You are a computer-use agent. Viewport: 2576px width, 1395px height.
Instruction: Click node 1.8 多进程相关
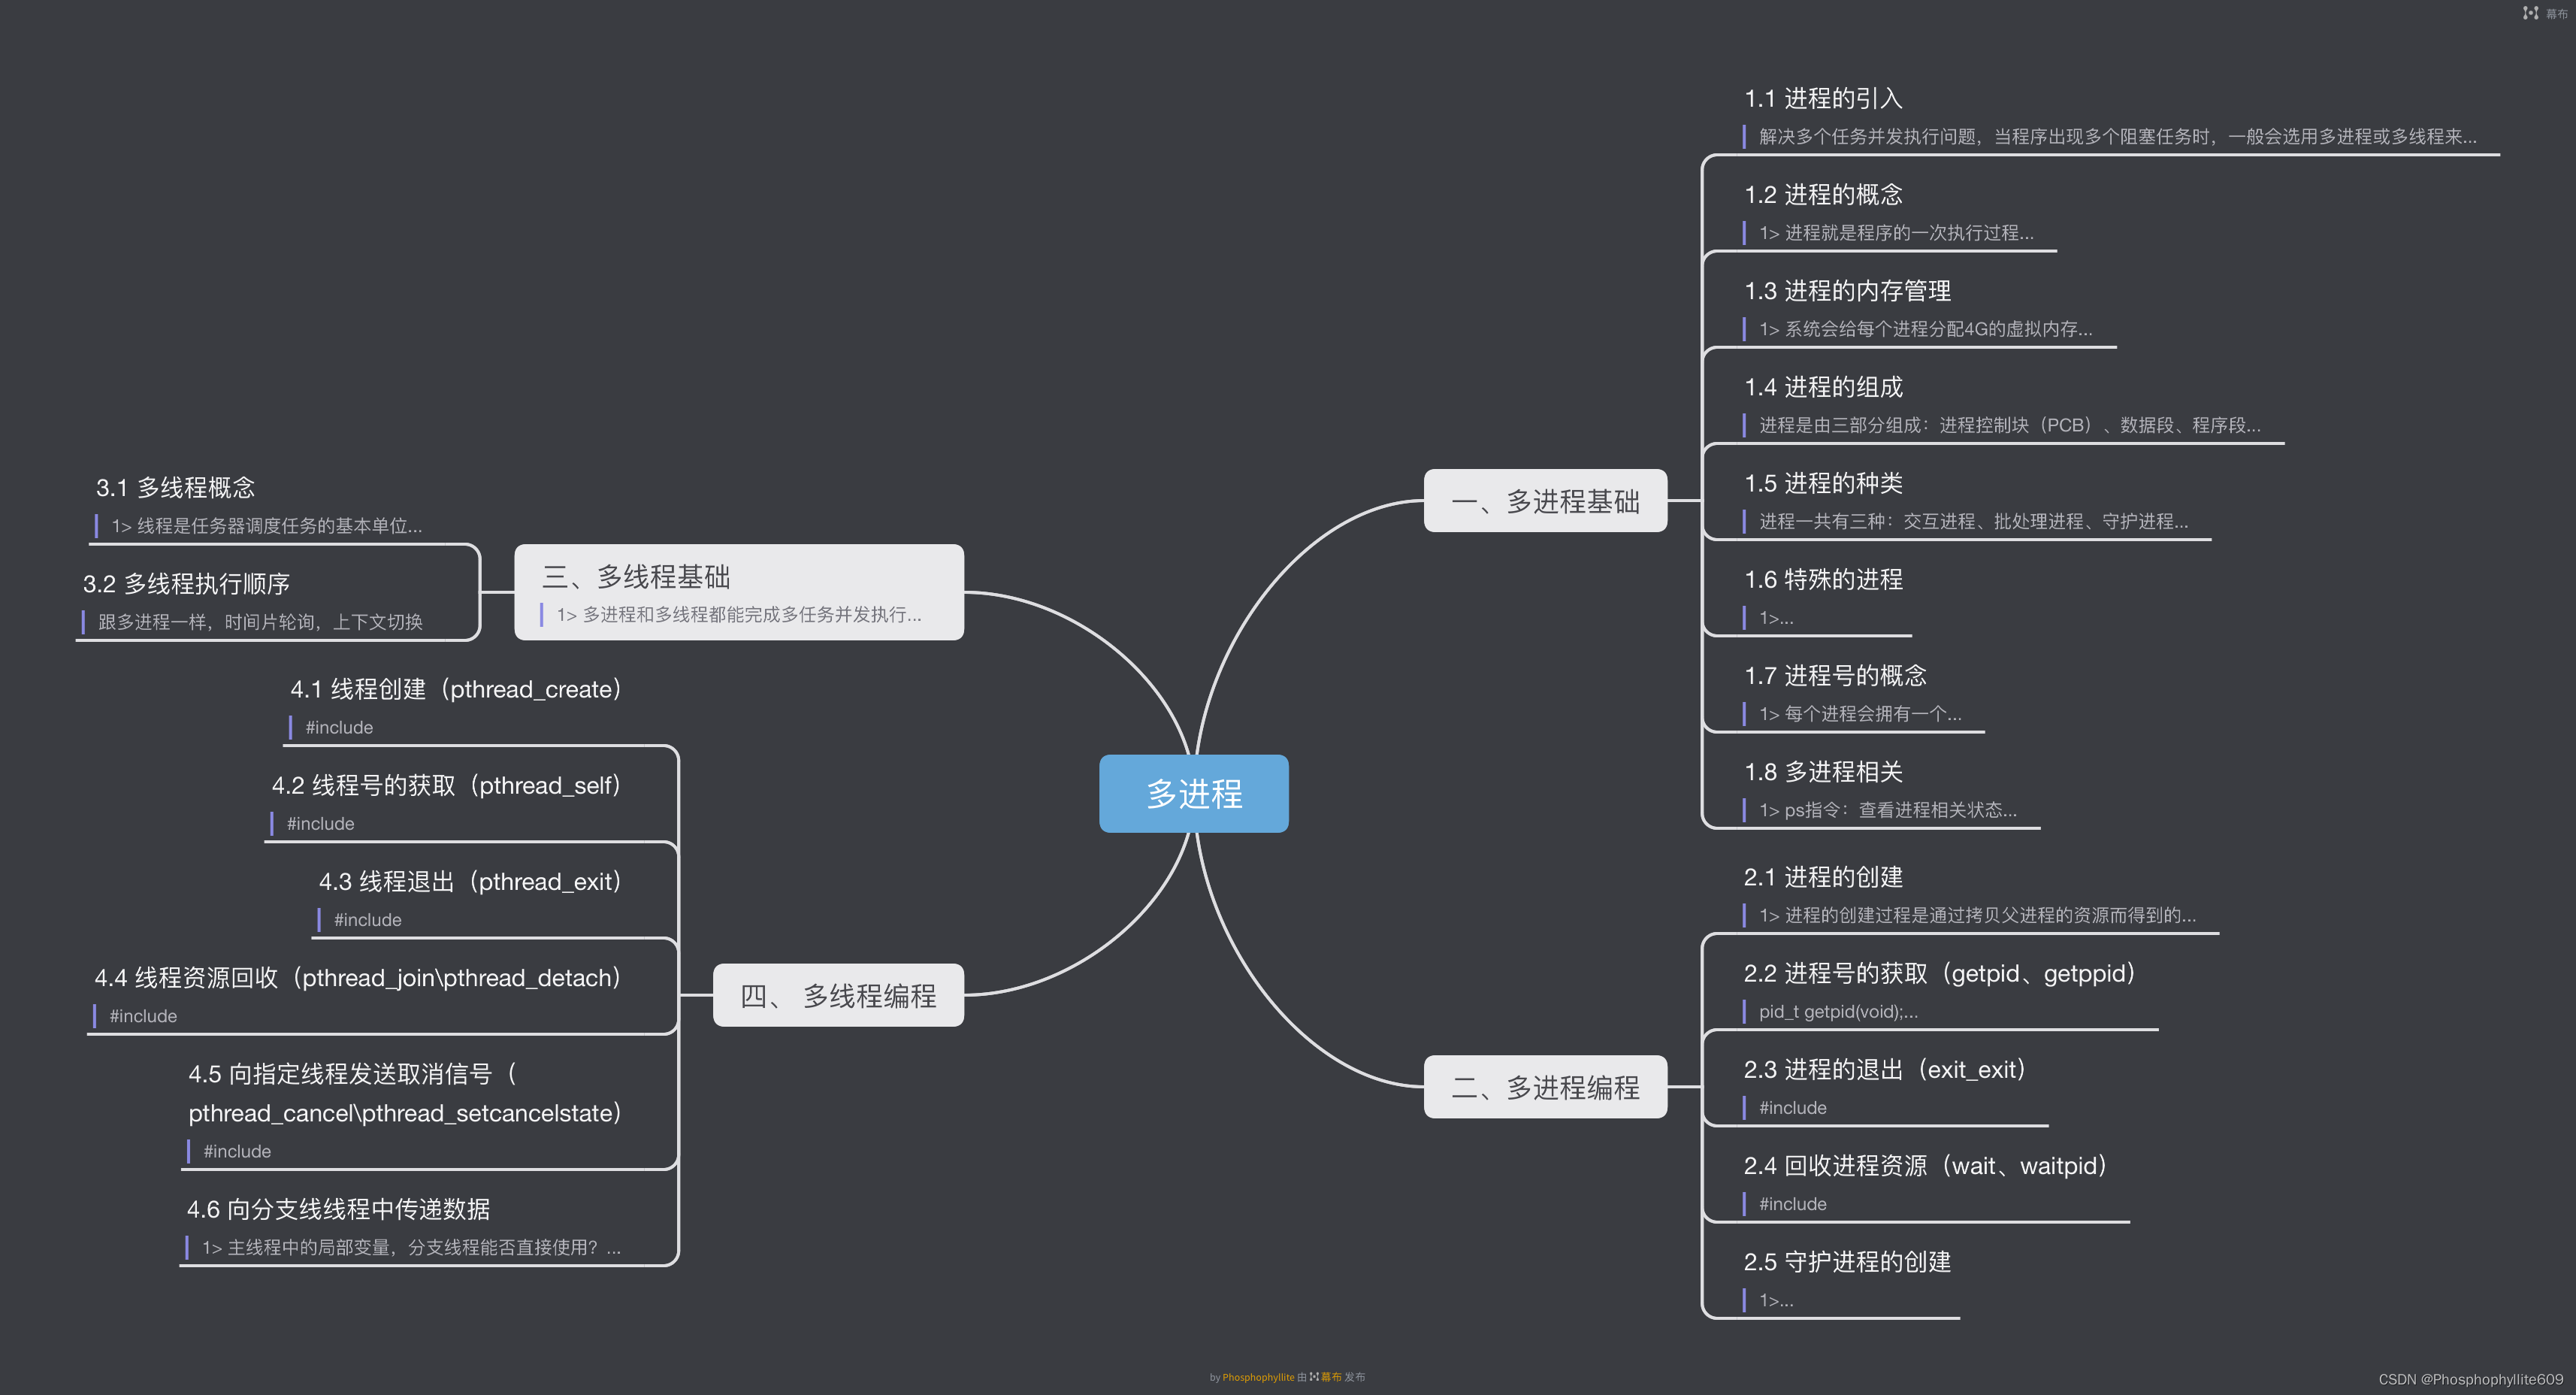pyautogui.click(x=1823, y=772)
